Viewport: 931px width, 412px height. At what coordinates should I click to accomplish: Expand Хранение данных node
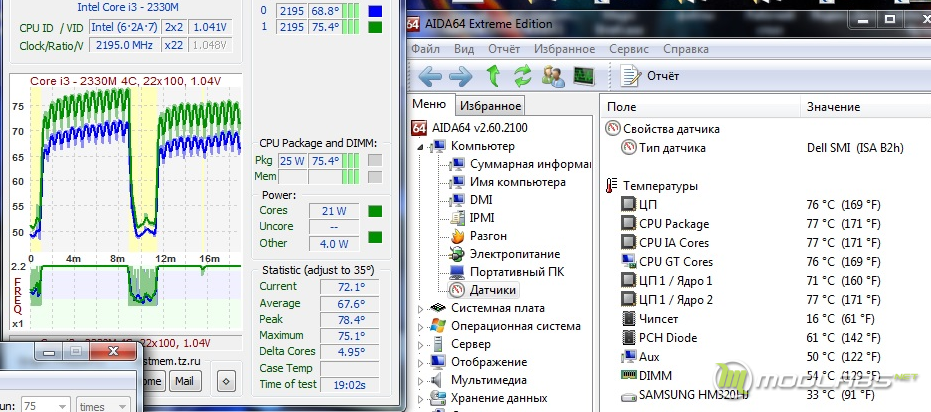click(x=420, y=398)
